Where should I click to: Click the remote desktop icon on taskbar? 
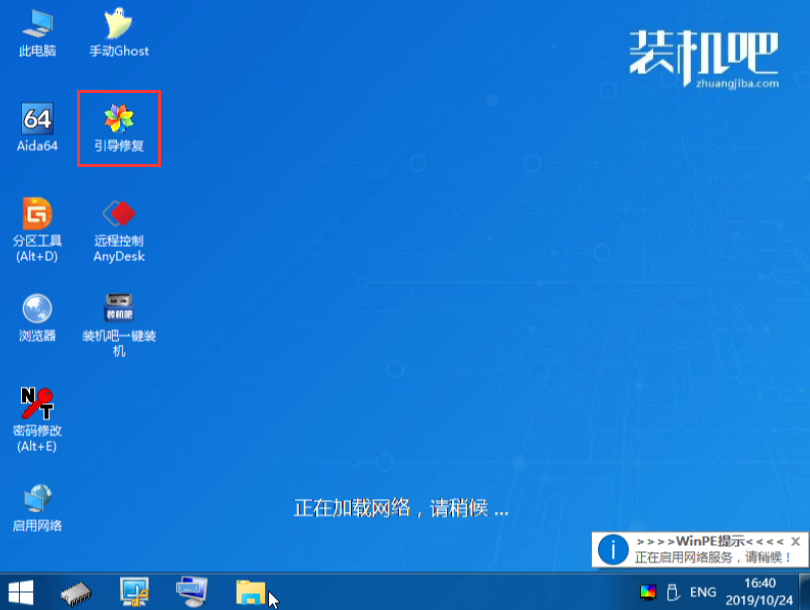pos(191,594)
